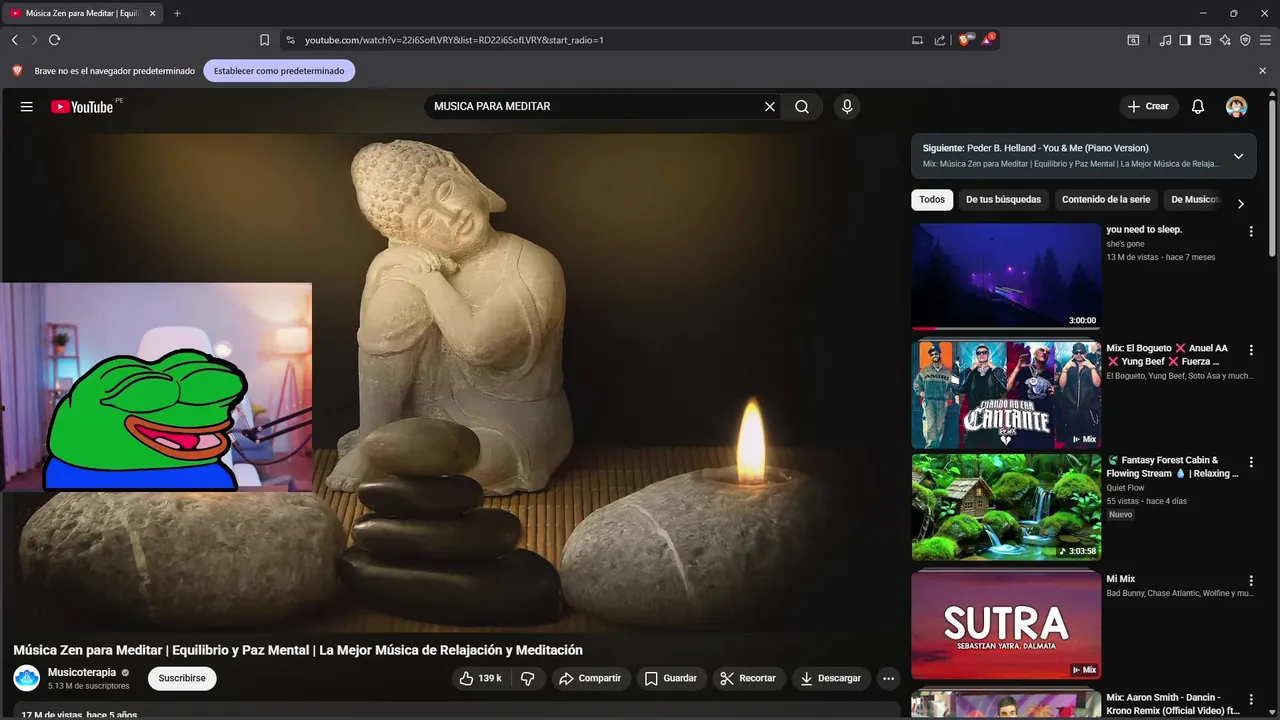Image resolution: width=1280 pixels, height=720 pixels.
Task: Open the SUTRA Mi Mix thumbnail
Action: point(1006,625)
